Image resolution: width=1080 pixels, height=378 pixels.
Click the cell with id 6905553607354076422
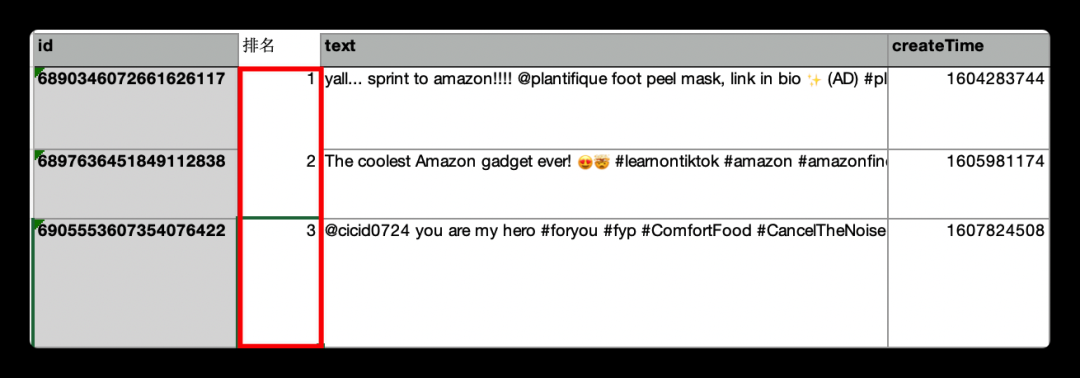135,282
